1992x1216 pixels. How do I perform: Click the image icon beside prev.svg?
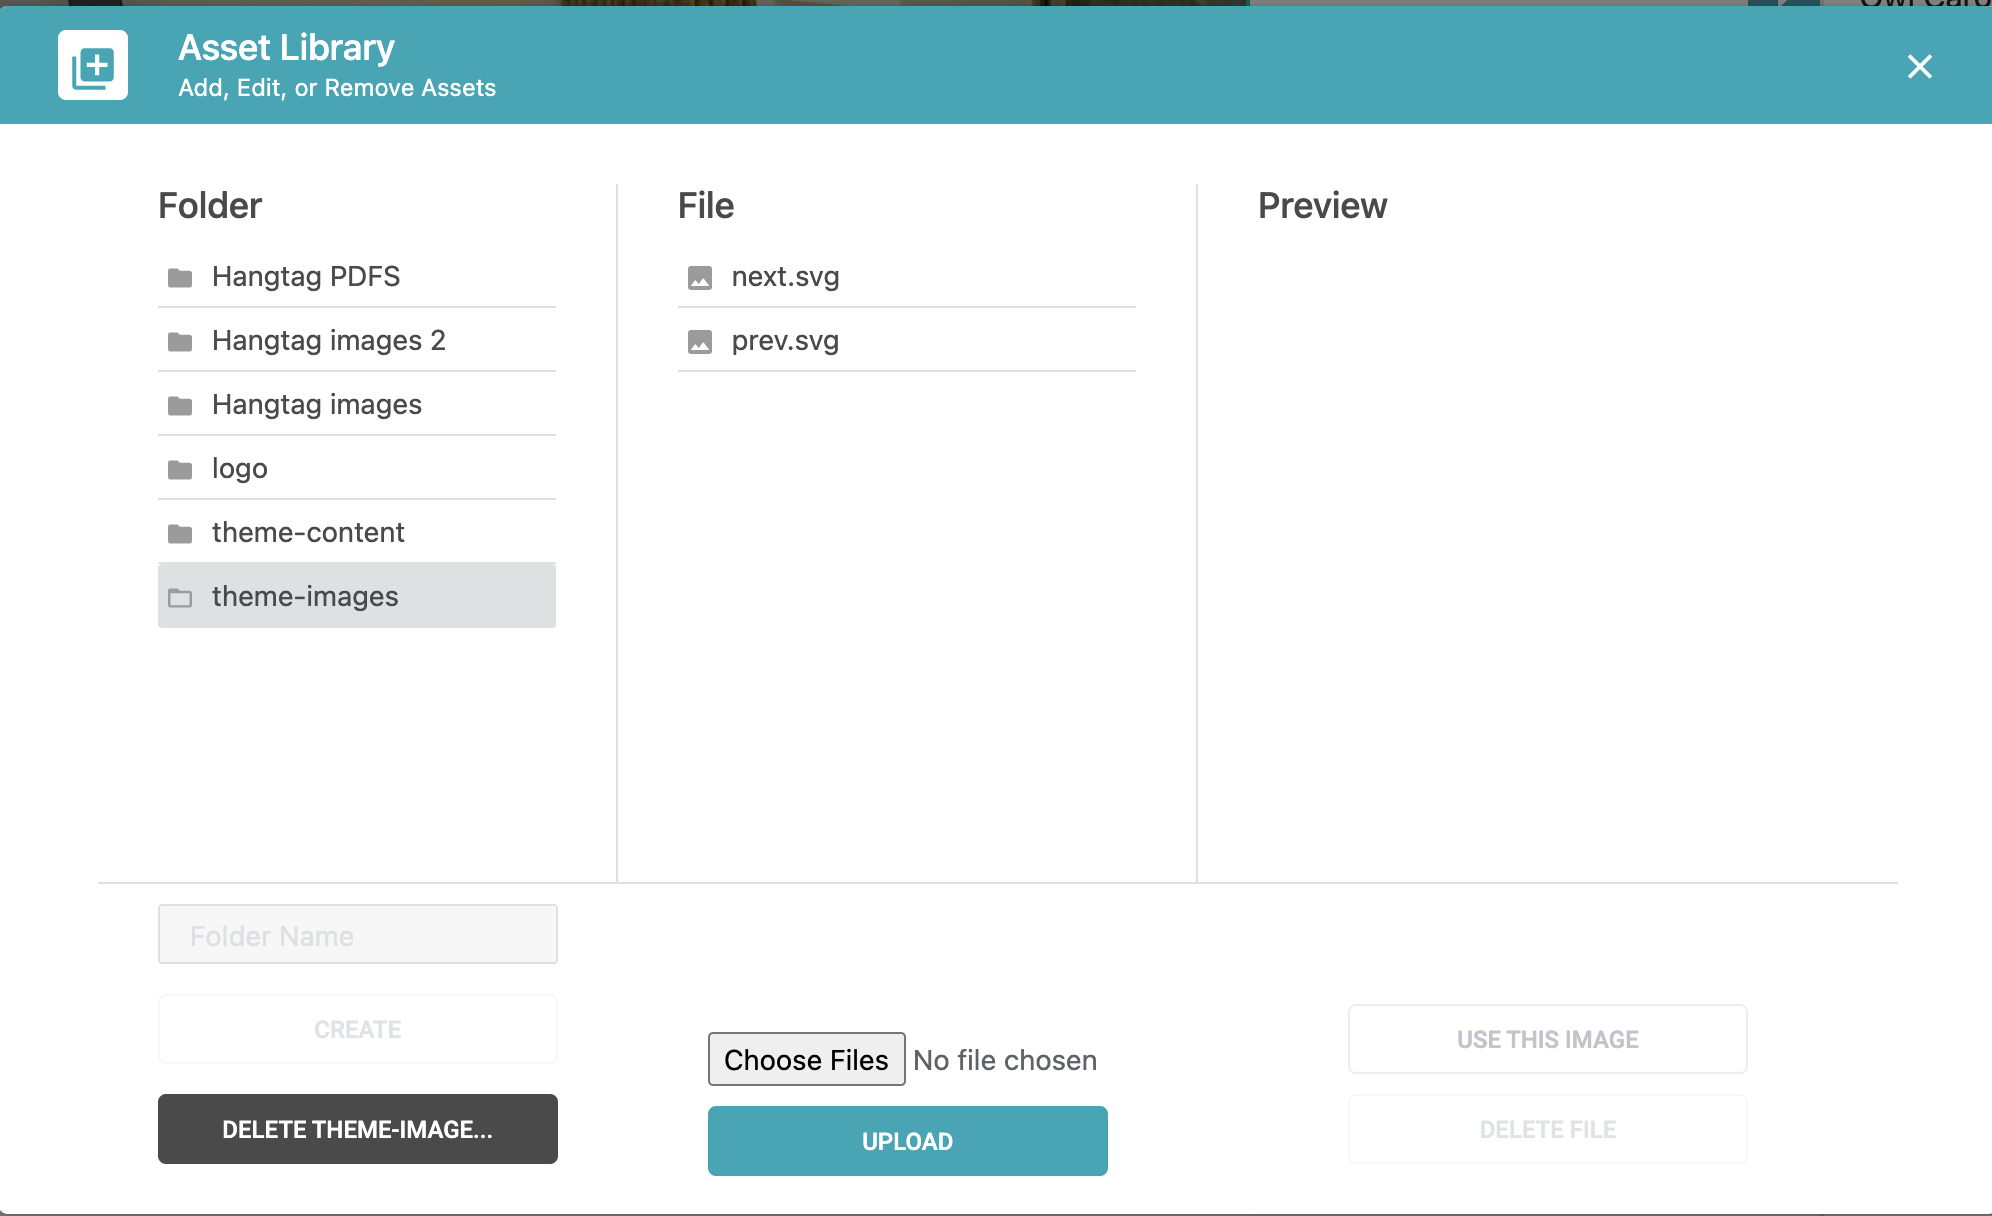pos(700,341)
